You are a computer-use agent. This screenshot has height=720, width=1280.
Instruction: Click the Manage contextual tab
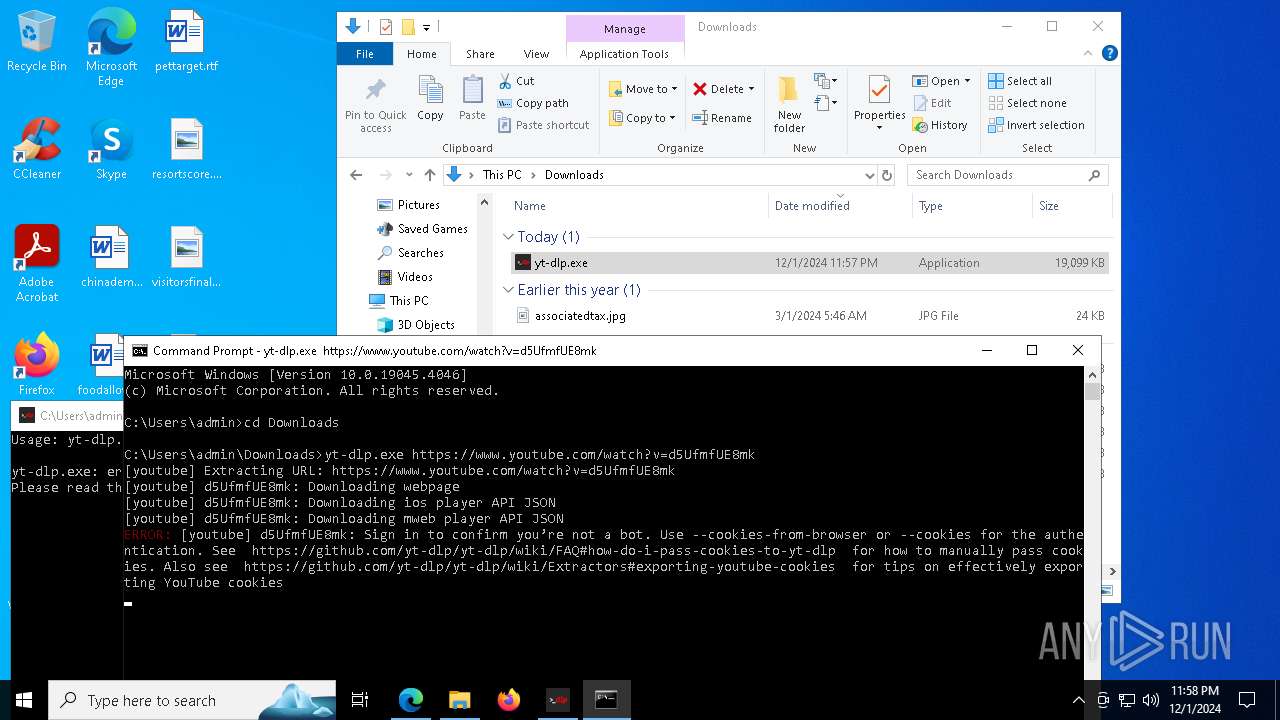625,29
